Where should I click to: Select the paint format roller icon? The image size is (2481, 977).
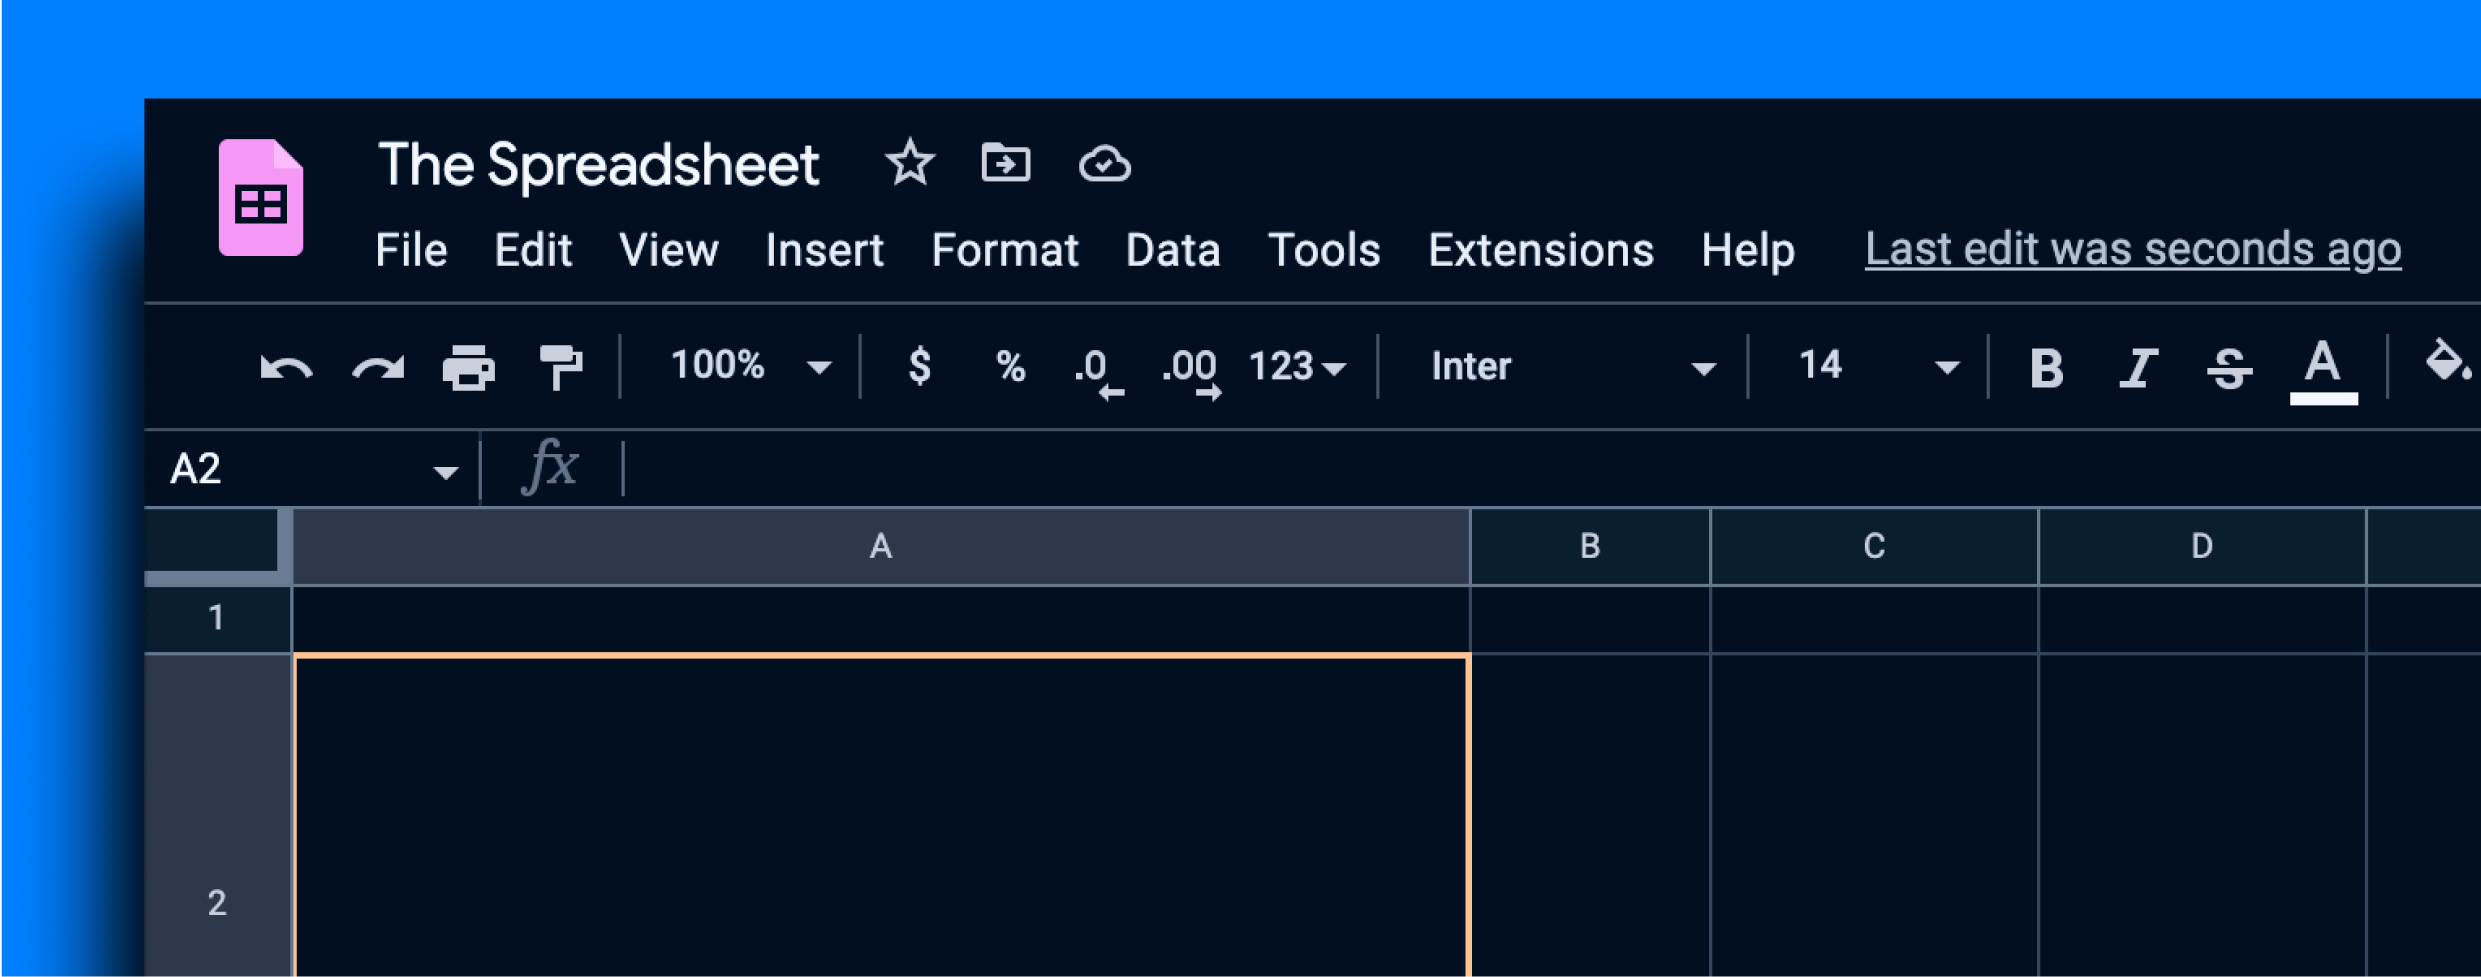pos(560,367)
